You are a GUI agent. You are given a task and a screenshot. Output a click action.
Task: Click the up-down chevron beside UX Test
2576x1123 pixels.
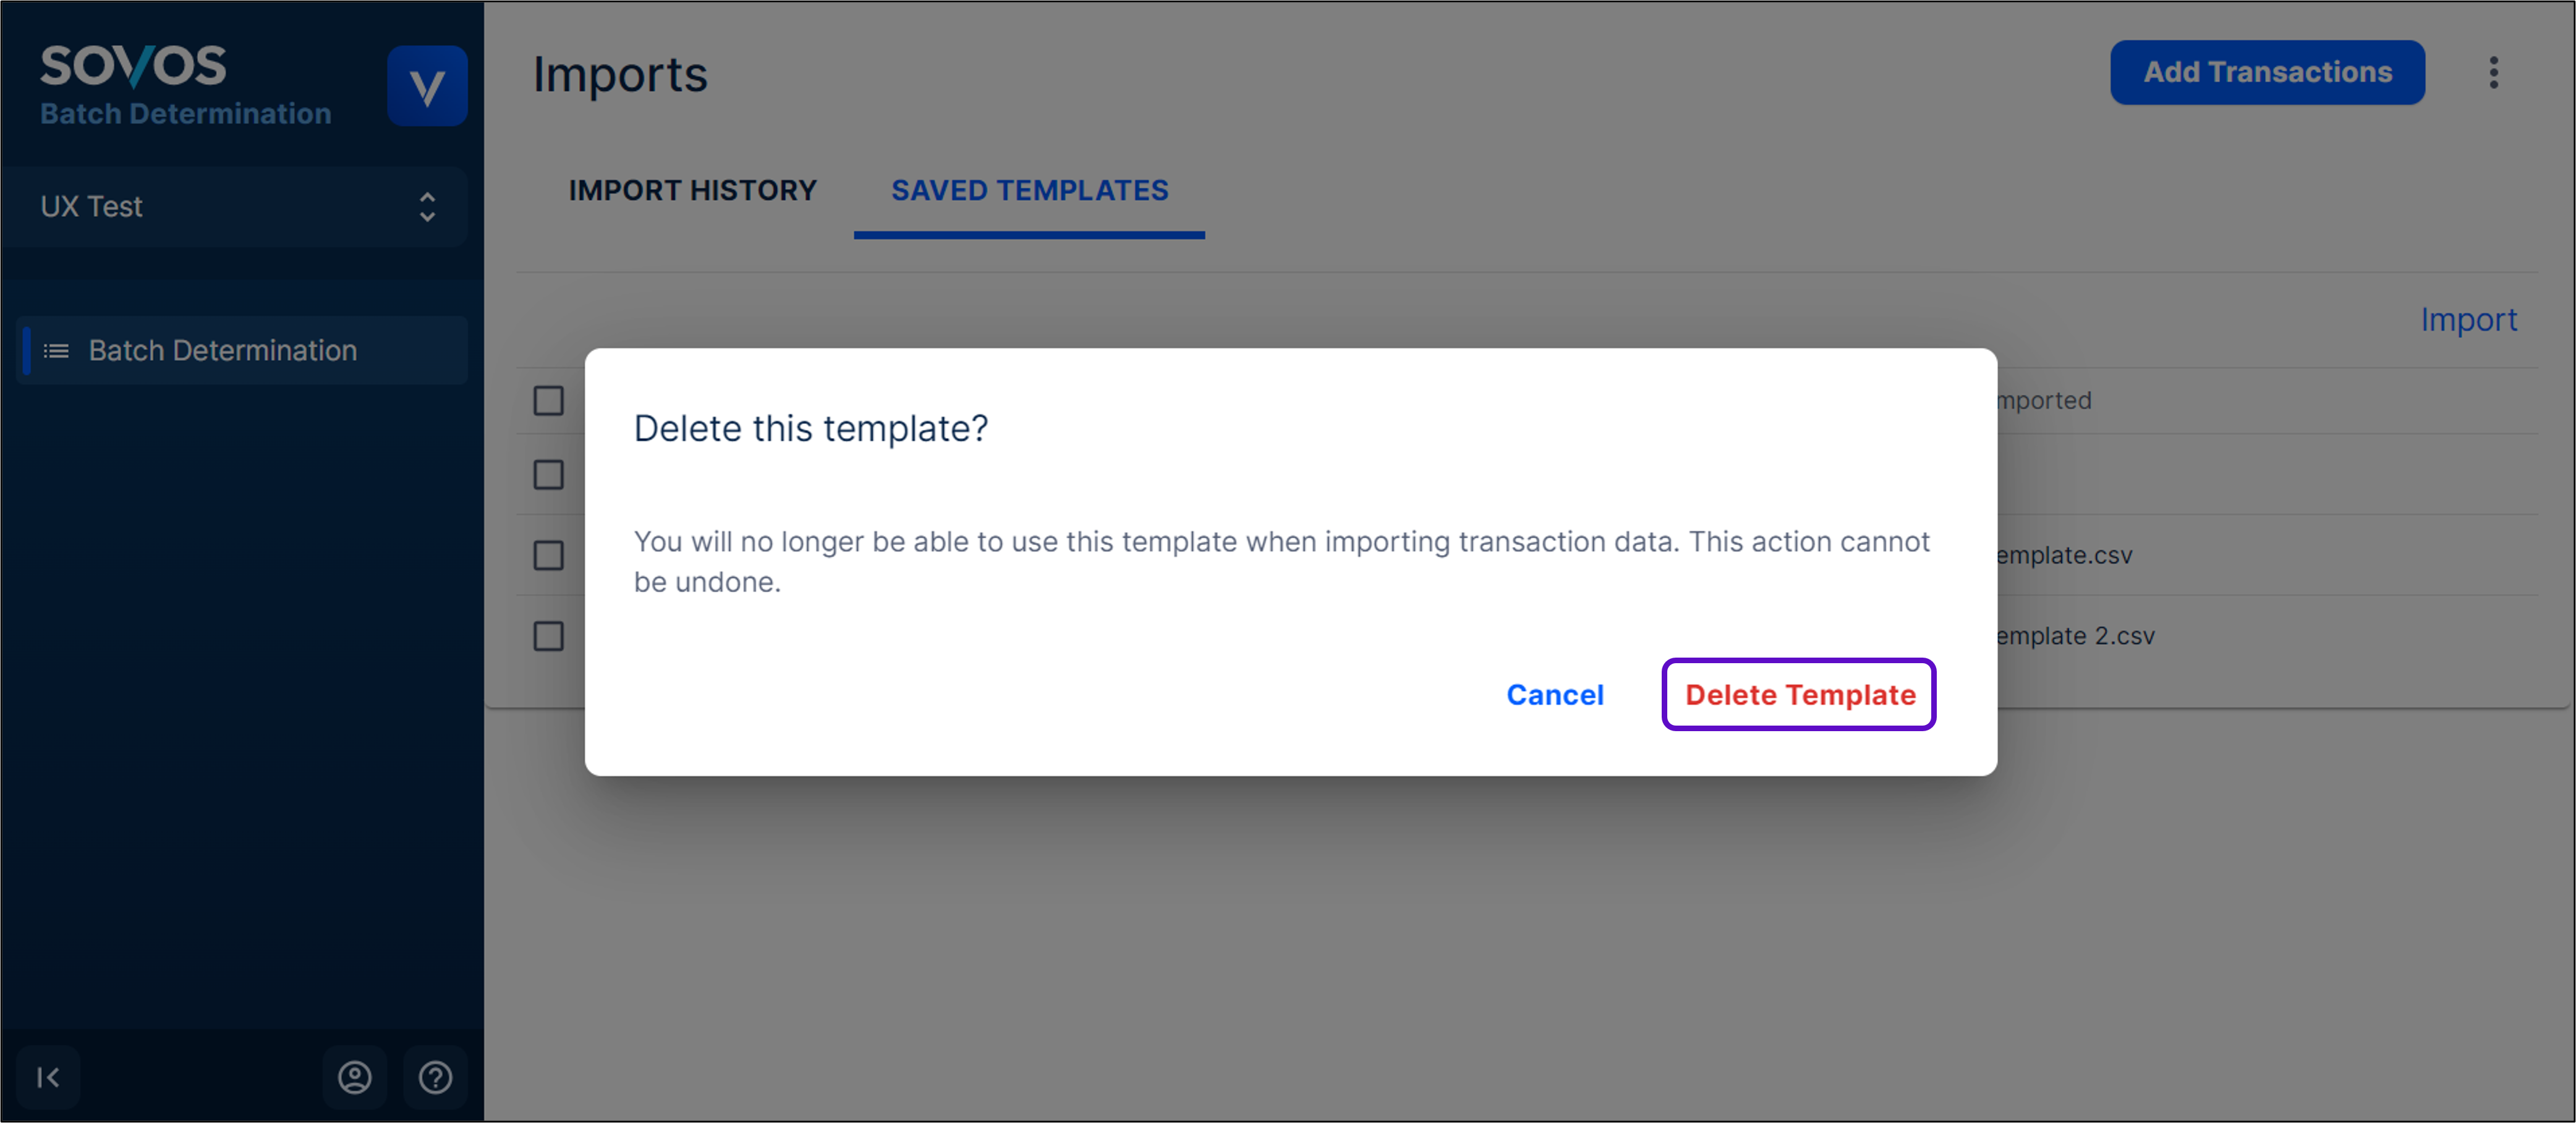click(427, 207)
